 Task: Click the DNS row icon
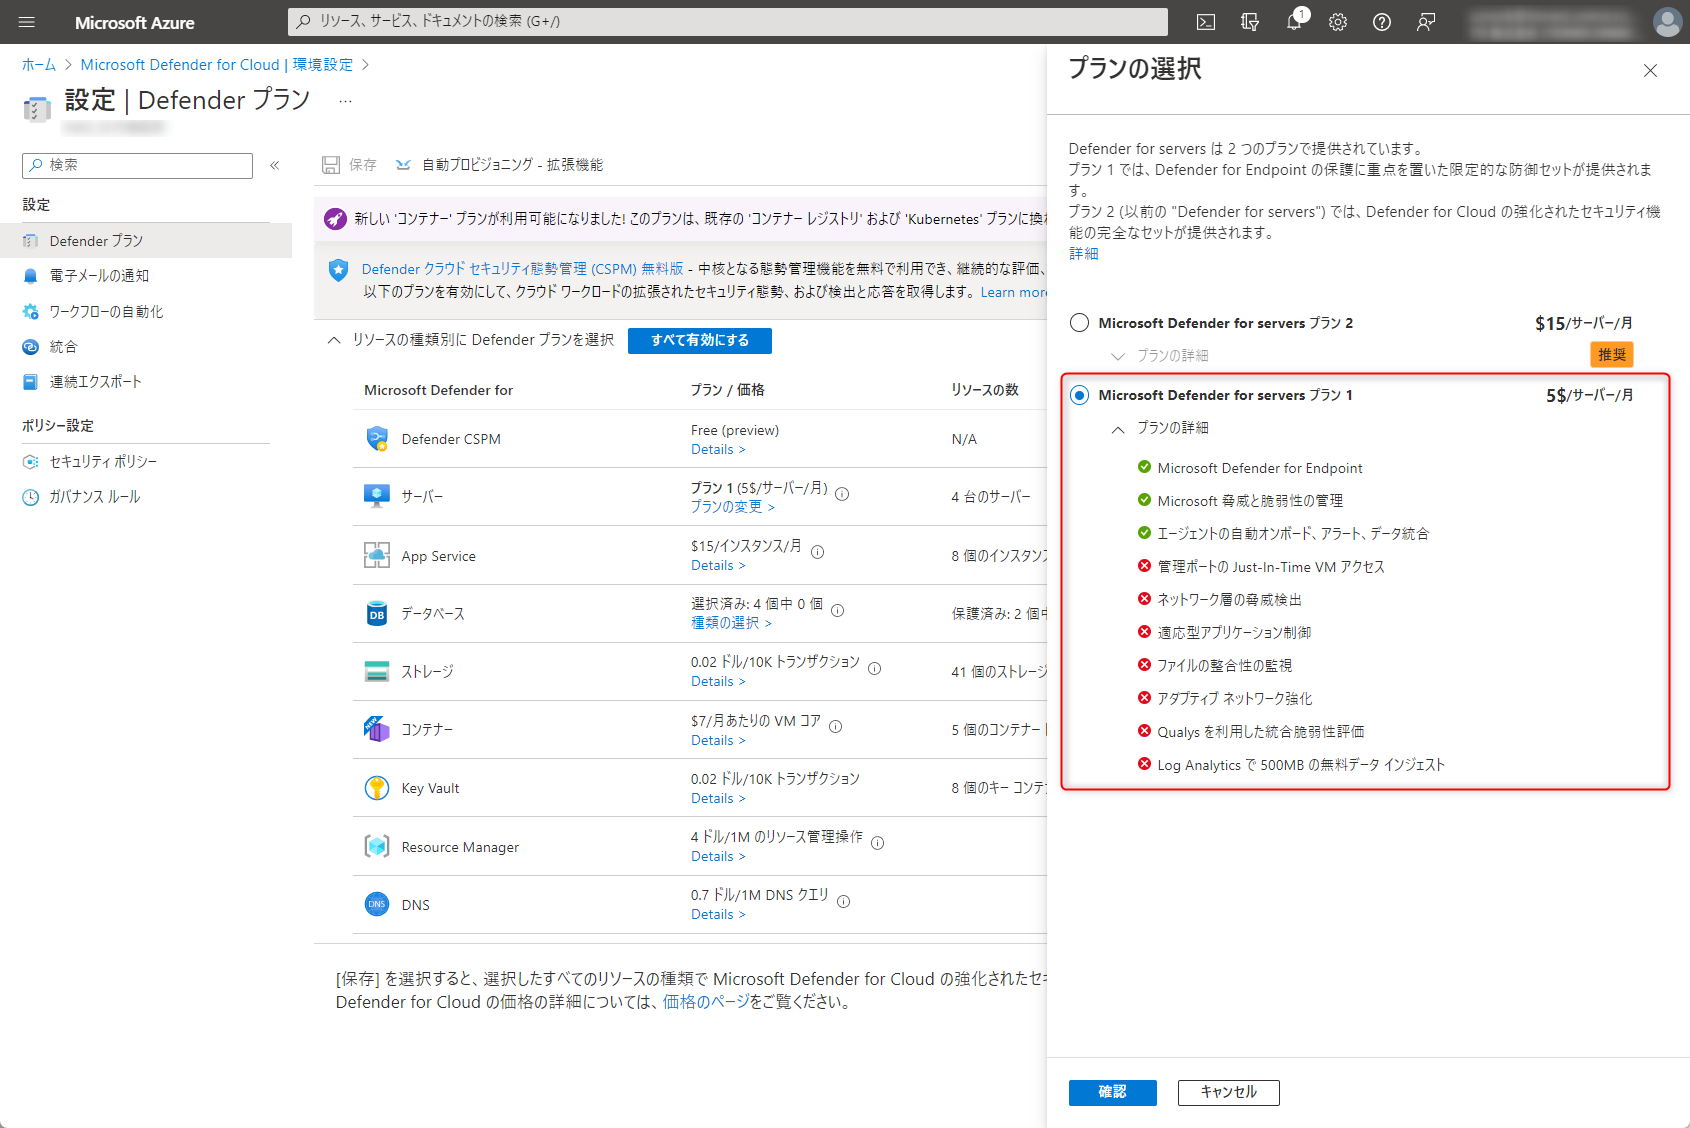377,905
